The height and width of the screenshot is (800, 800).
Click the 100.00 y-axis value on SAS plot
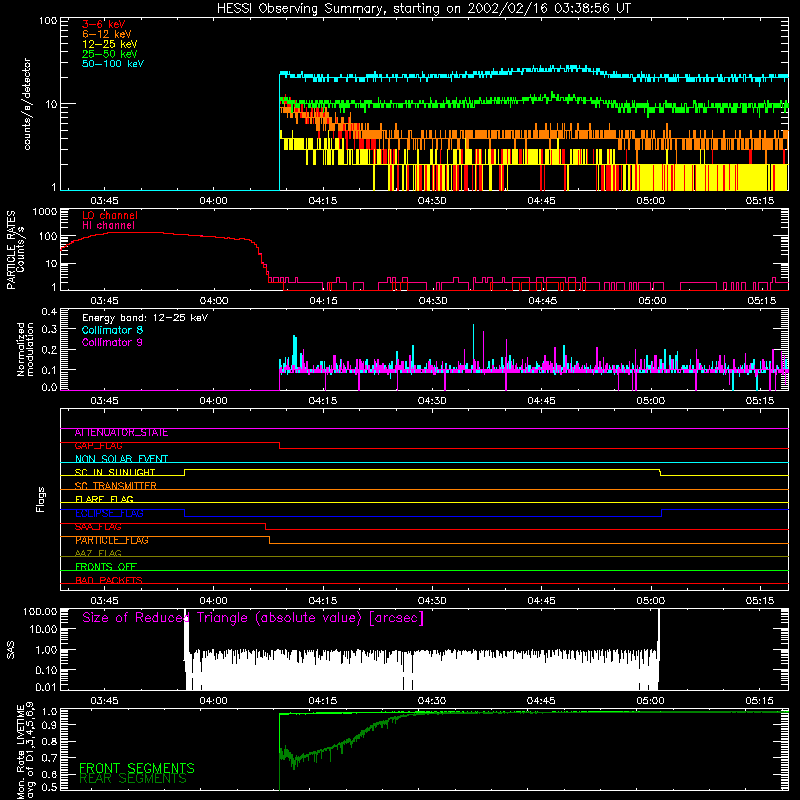point(40,612)
